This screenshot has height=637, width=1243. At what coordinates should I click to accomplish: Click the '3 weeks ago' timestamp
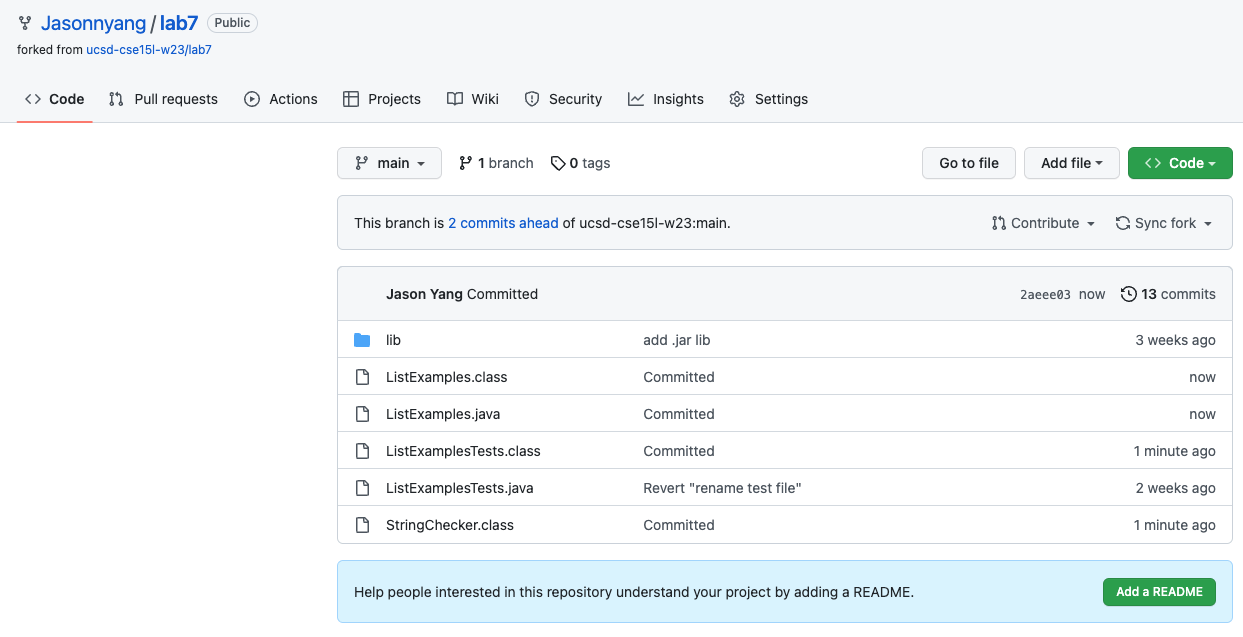pos(1175,340)
